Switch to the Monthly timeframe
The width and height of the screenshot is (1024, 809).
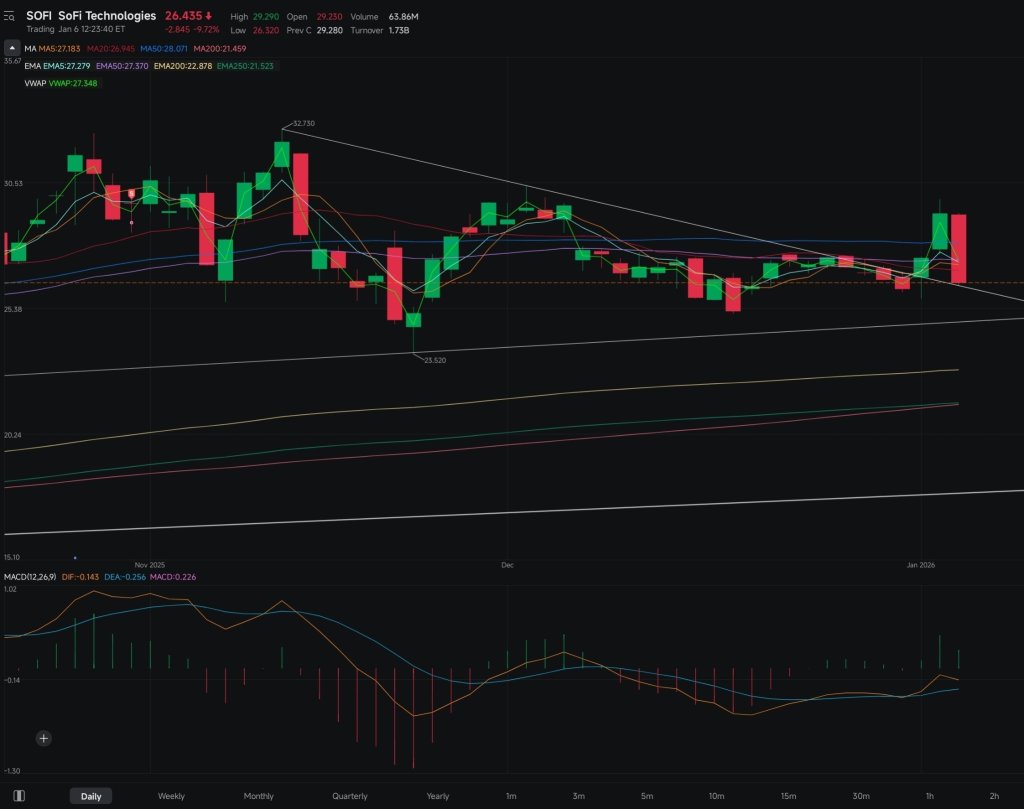[259, 796]
